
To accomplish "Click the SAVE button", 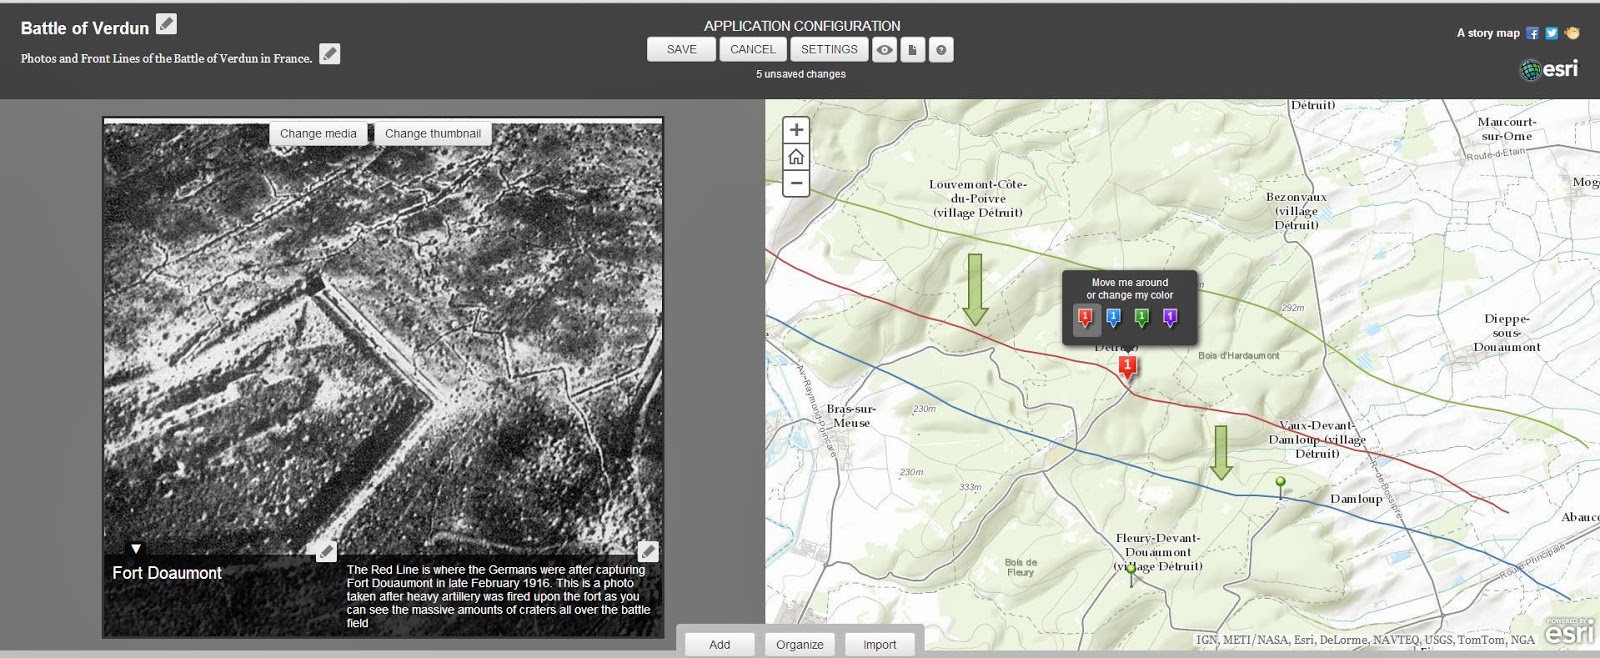I will pyautogui.click(x=682, y=50).
